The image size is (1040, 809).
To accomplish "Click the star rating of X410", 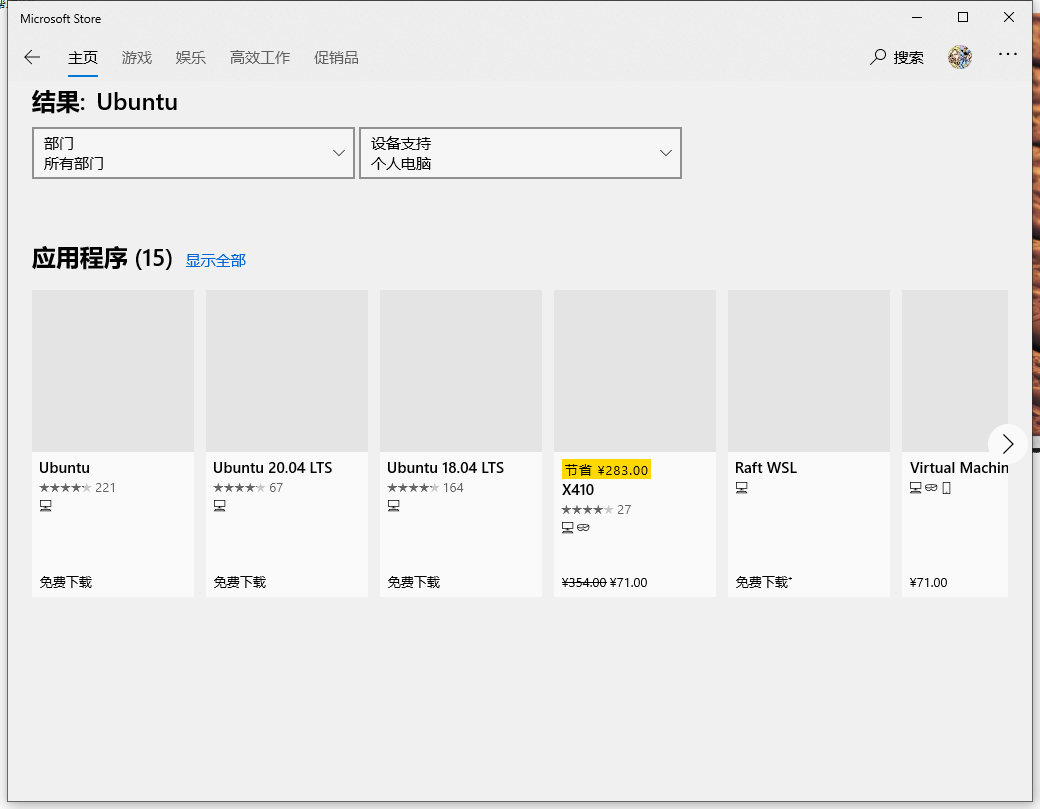I will coord(587,510).
